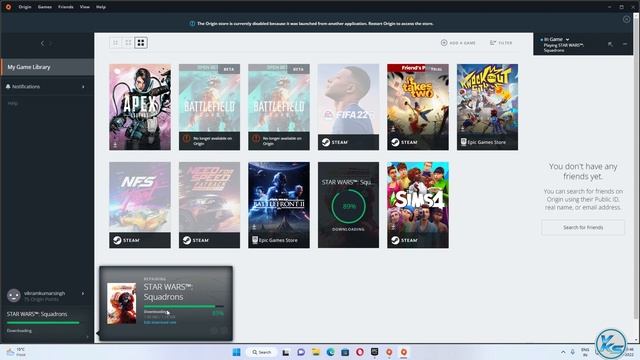Show hidden system tray icons

tap(563, 352)
